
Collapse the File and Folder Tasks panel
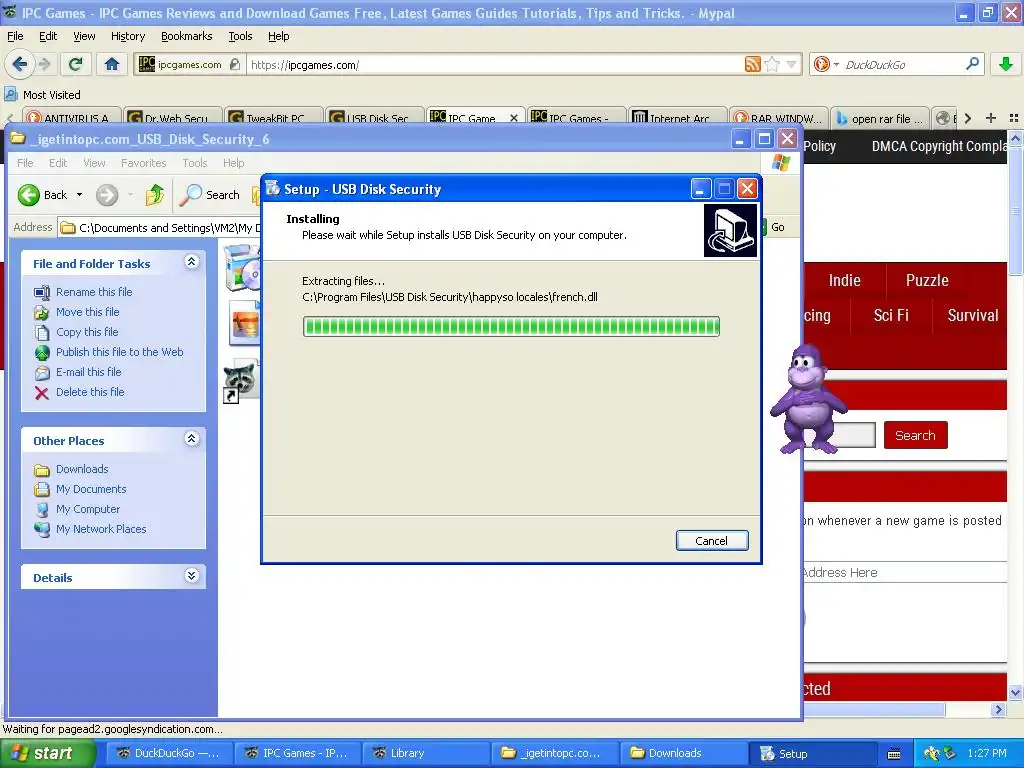click(x=191, y=262)
